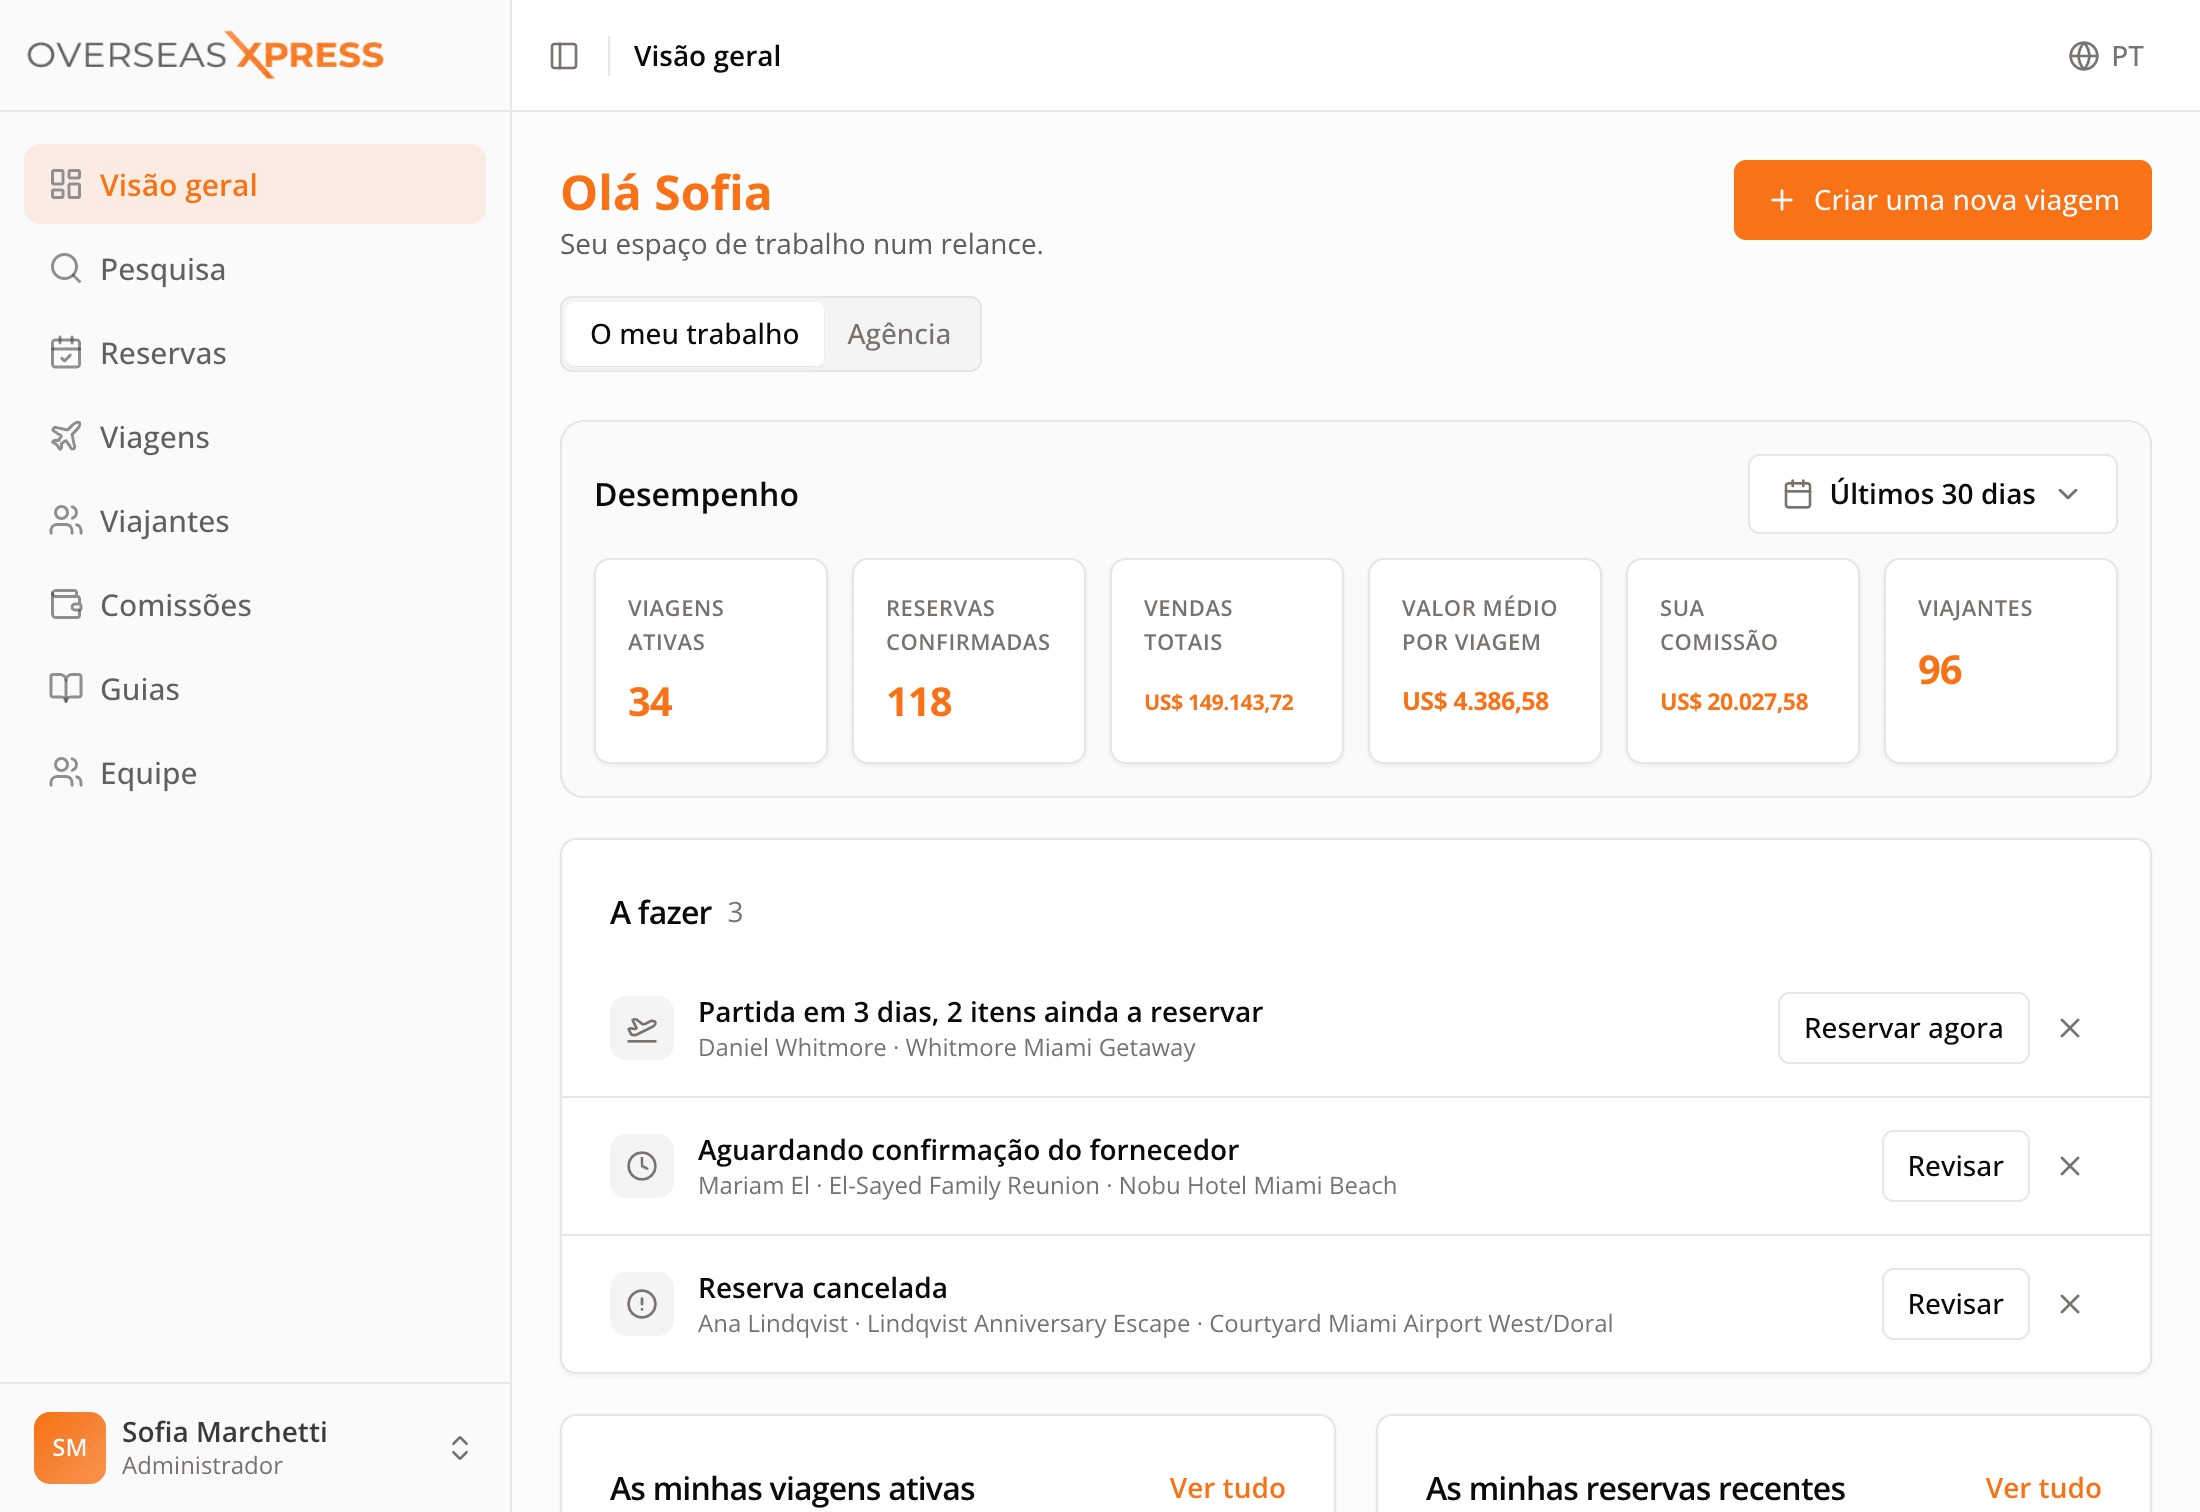Click the Vendas Totais US$ 149.143,72 value
This screenshot has width=2200, height=1512.
[1219, 702]
